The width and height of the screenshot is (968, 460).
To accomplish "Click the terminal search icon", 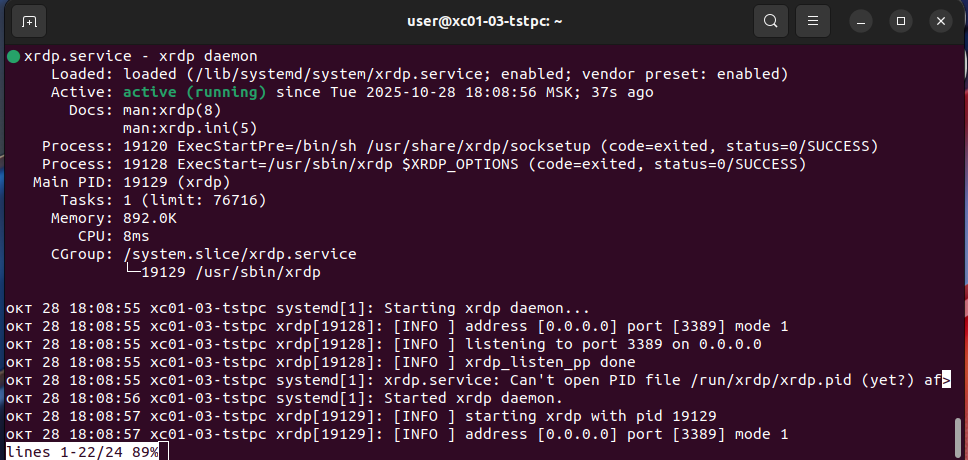I will coord(770,20).
